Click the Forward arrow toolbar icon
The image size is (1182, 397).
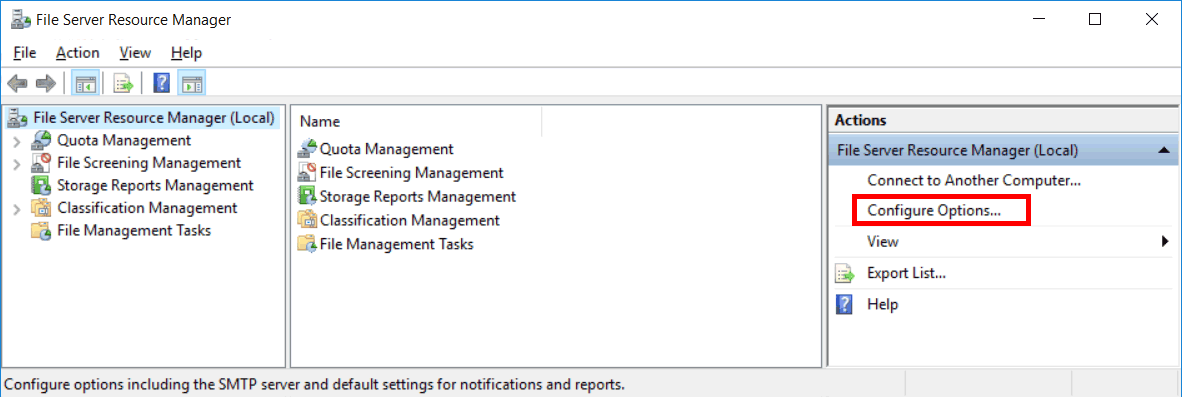(46, 84)
